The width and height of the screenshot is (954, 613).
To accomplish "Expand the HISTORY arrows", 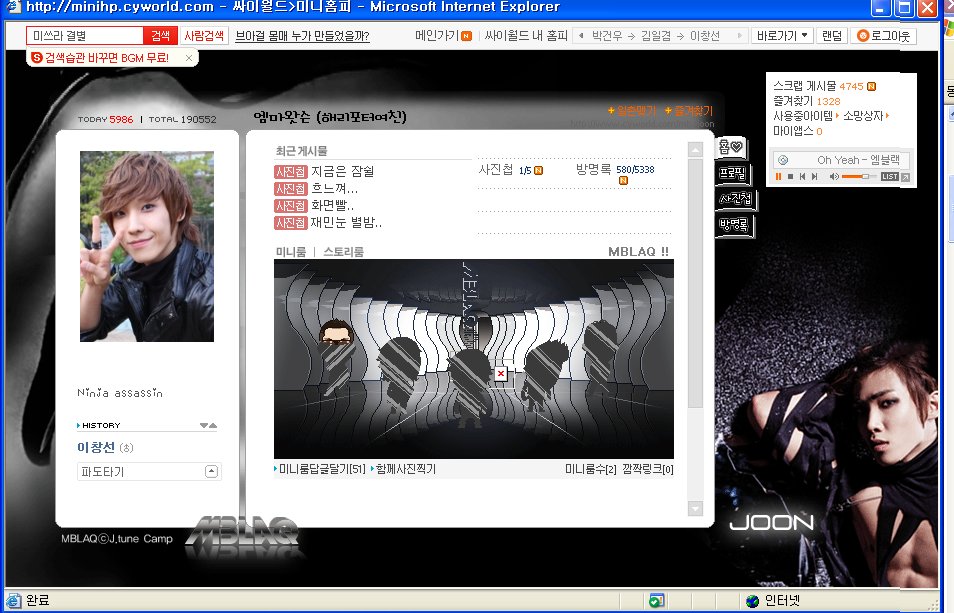I will coord(207,425).
